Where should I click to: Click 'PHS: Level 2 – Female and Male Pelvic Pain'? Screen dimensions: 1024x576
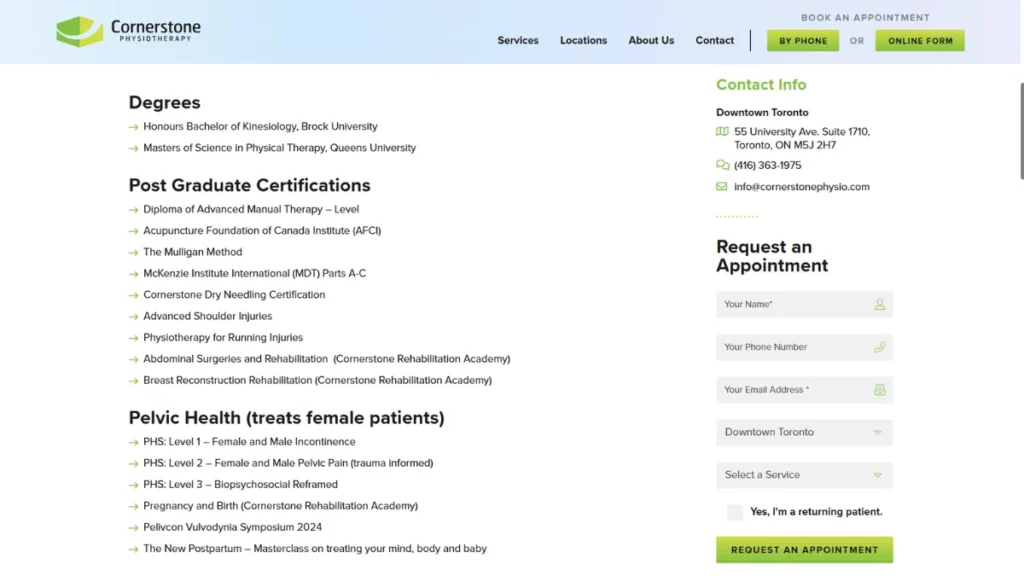pyautogui.click(x=288, y=464)
